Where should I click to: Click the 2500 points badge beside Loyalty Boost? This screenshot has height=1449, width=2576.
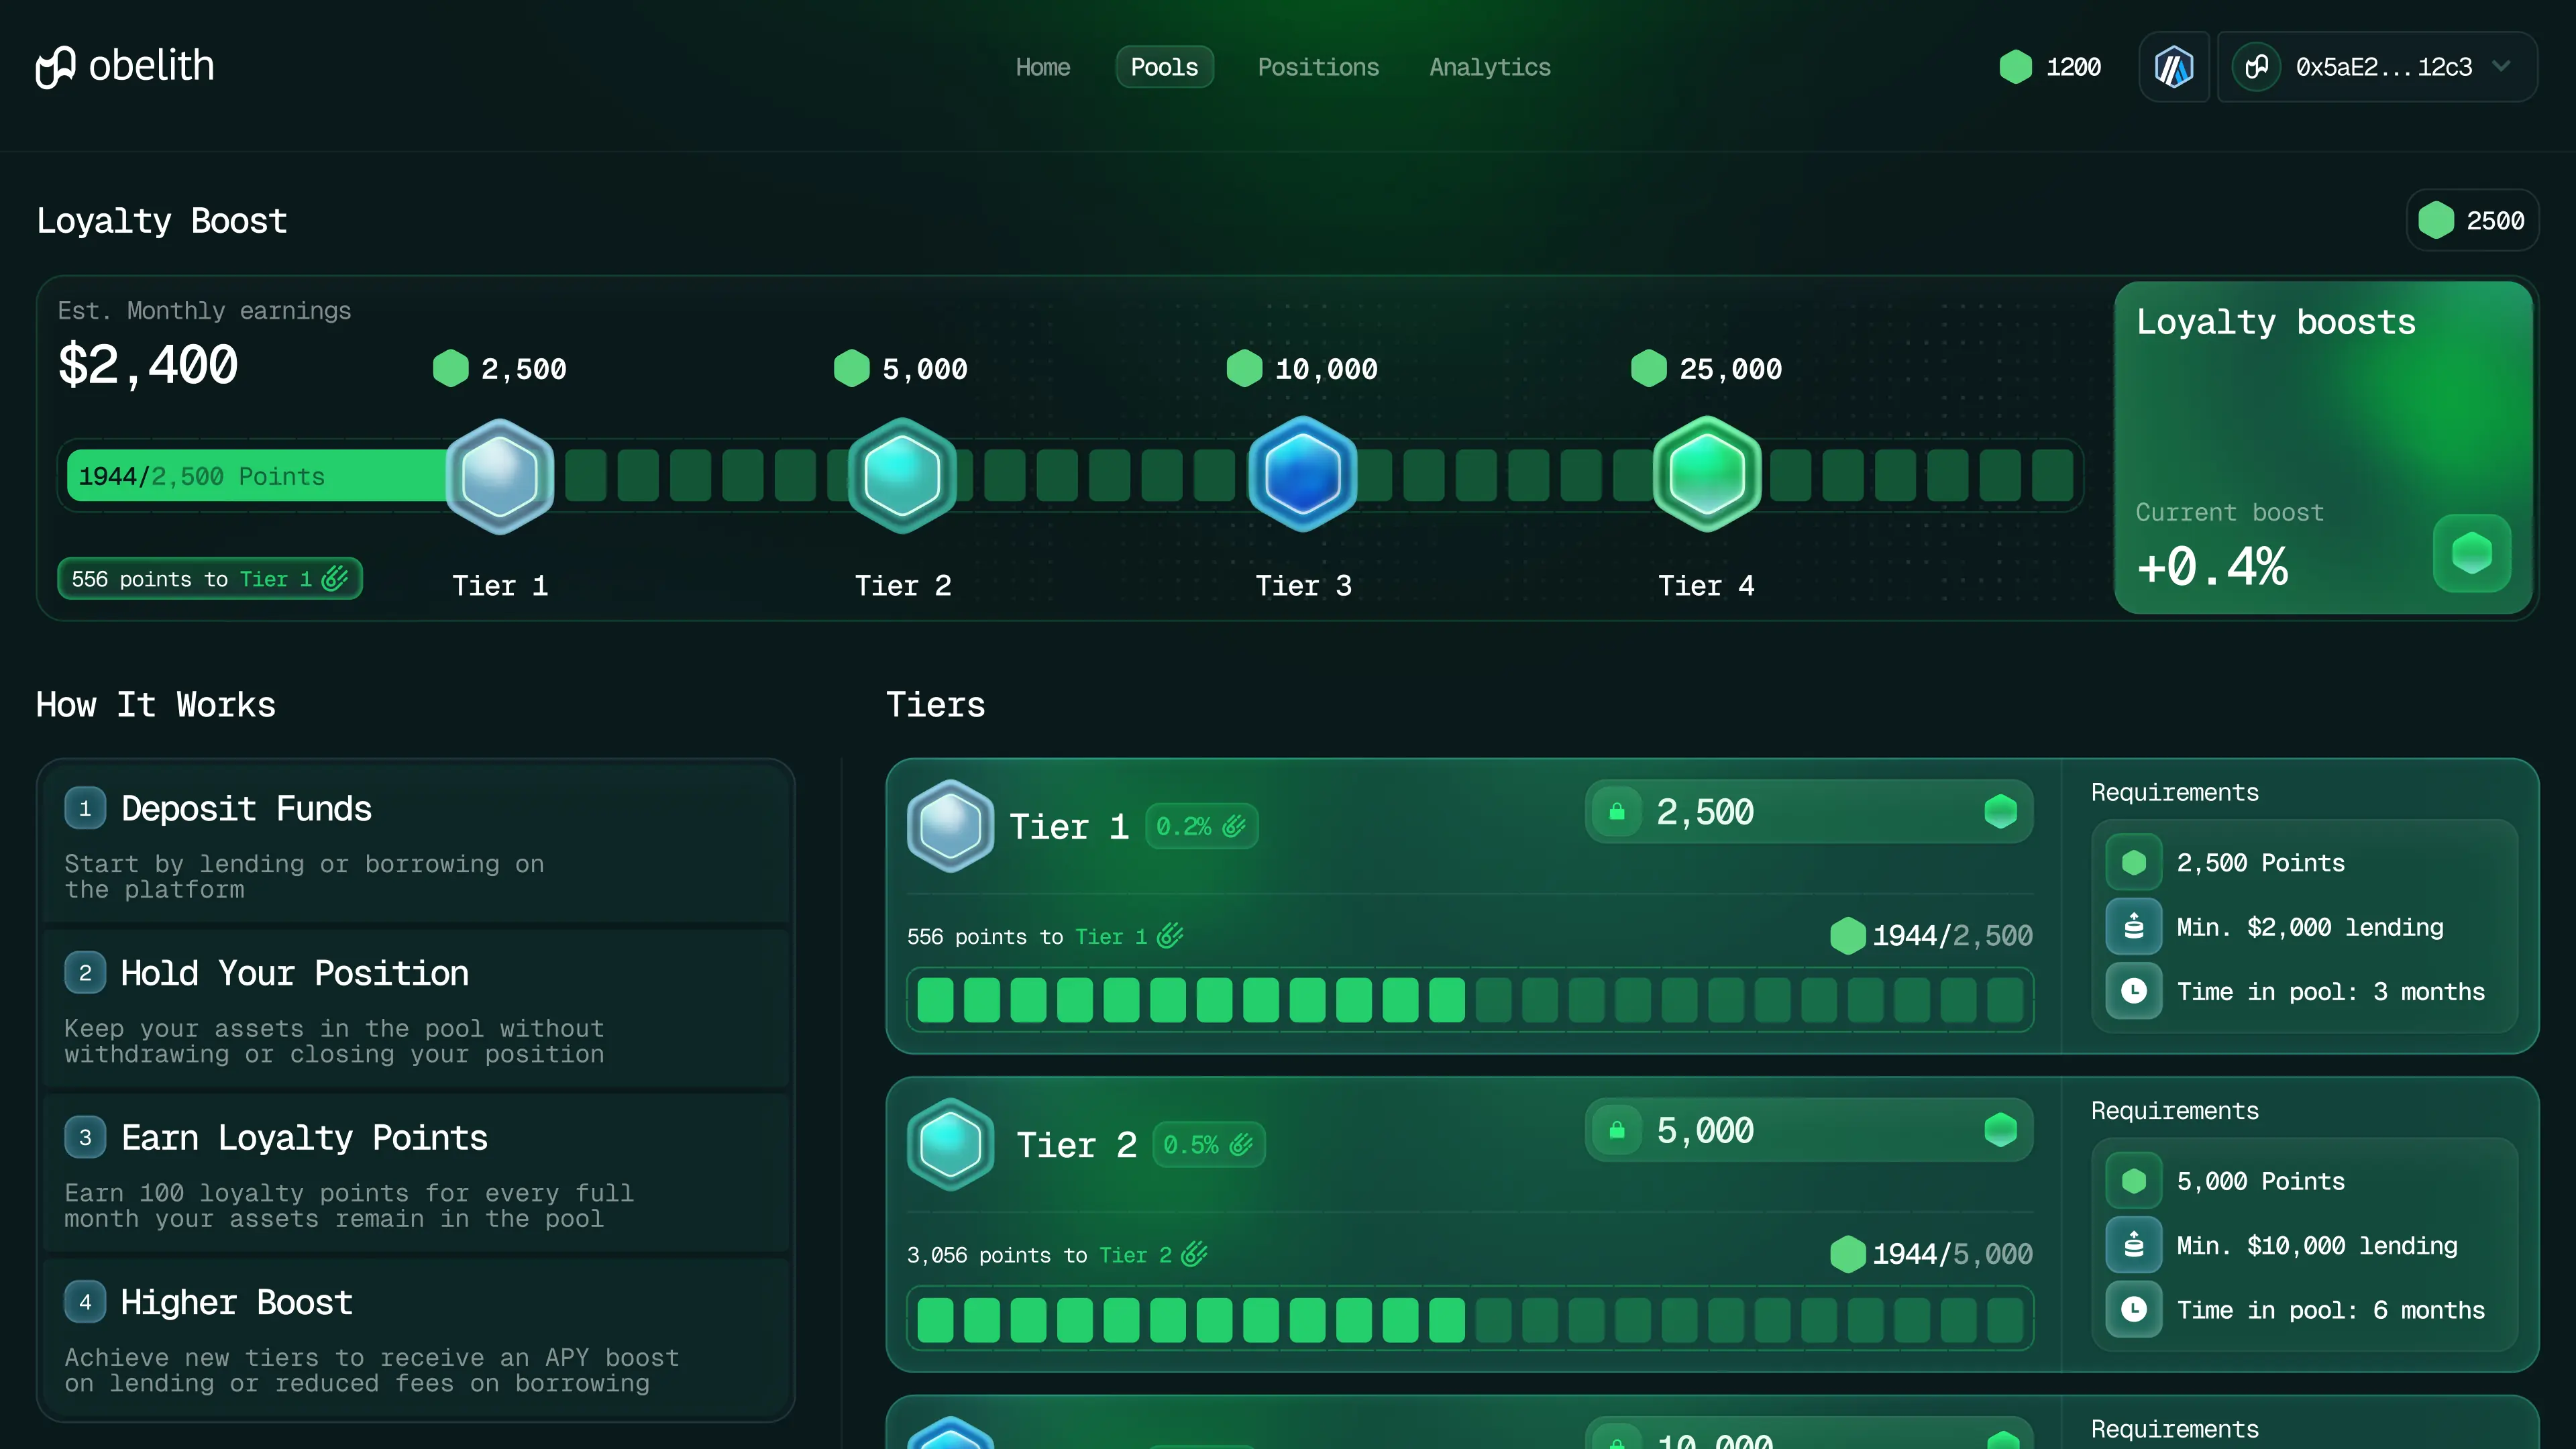click(x=2472, y=220)
